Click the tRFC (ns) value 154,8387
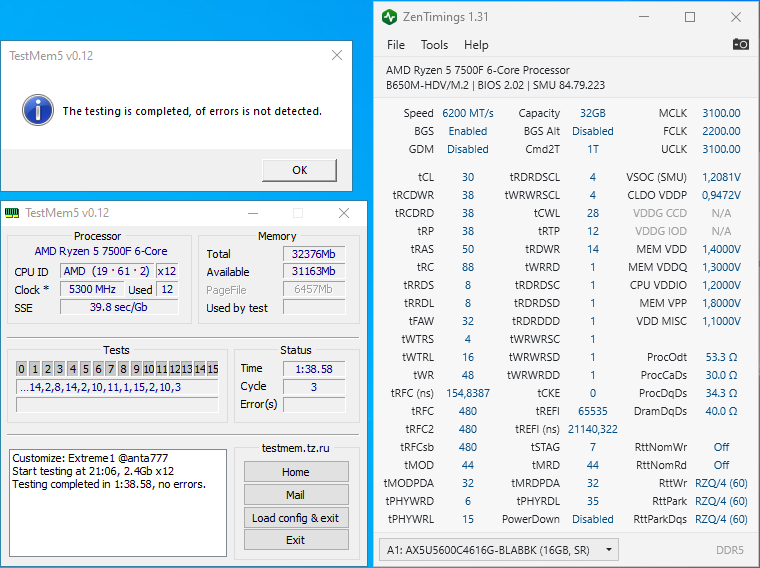The height and width of the screenshot is (568, 760). pyautogui.click(x=468, y=393)
